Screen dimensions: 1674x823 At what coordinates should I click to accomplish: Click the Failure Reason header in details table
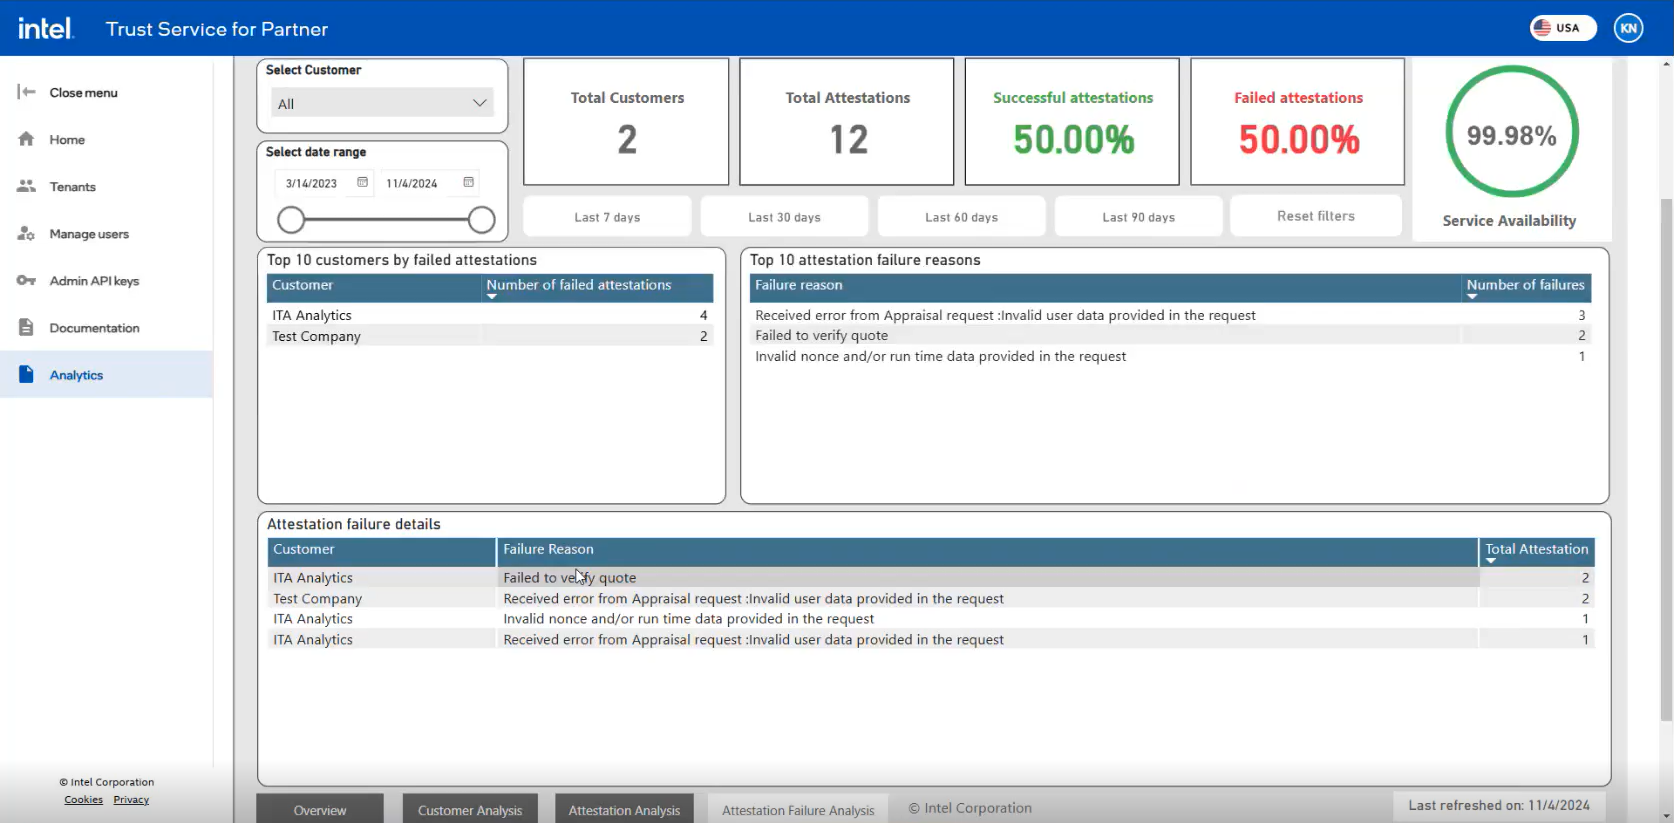[987, 552]
